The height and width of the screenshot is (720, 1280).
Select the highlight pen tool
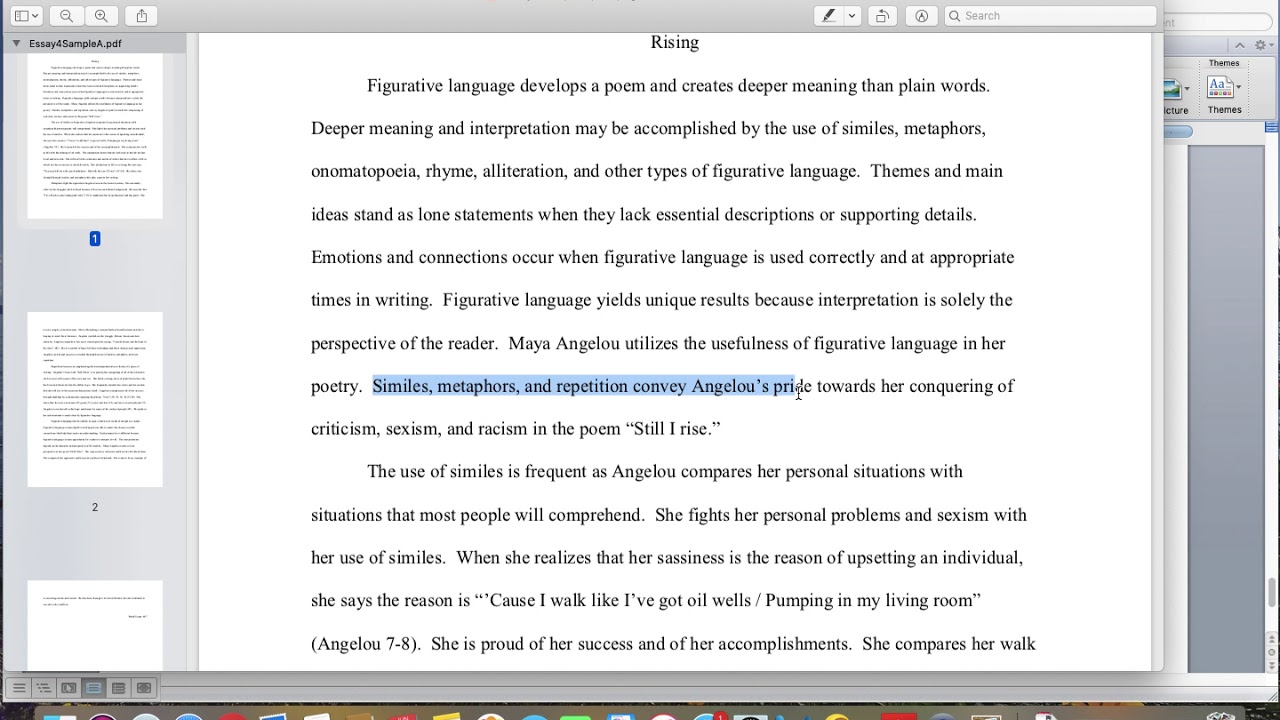click(x=828, y=16)
